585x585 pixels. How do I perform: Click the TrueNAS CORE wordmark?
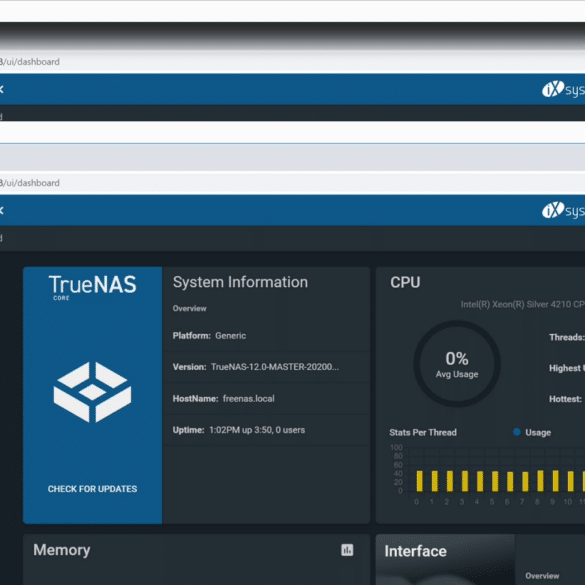[x=92, y=287]
